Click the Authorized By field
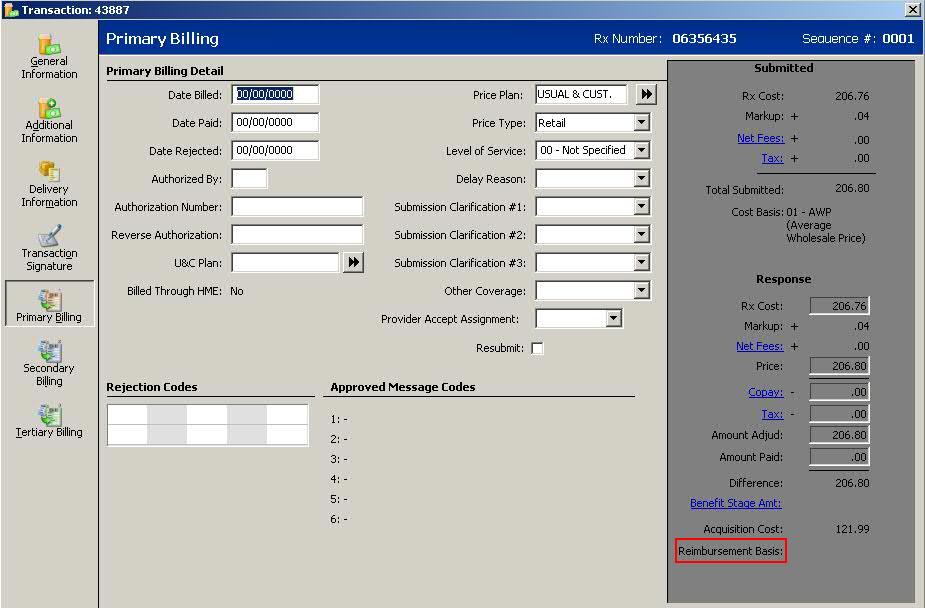The image size is (925, 608). 249,179
